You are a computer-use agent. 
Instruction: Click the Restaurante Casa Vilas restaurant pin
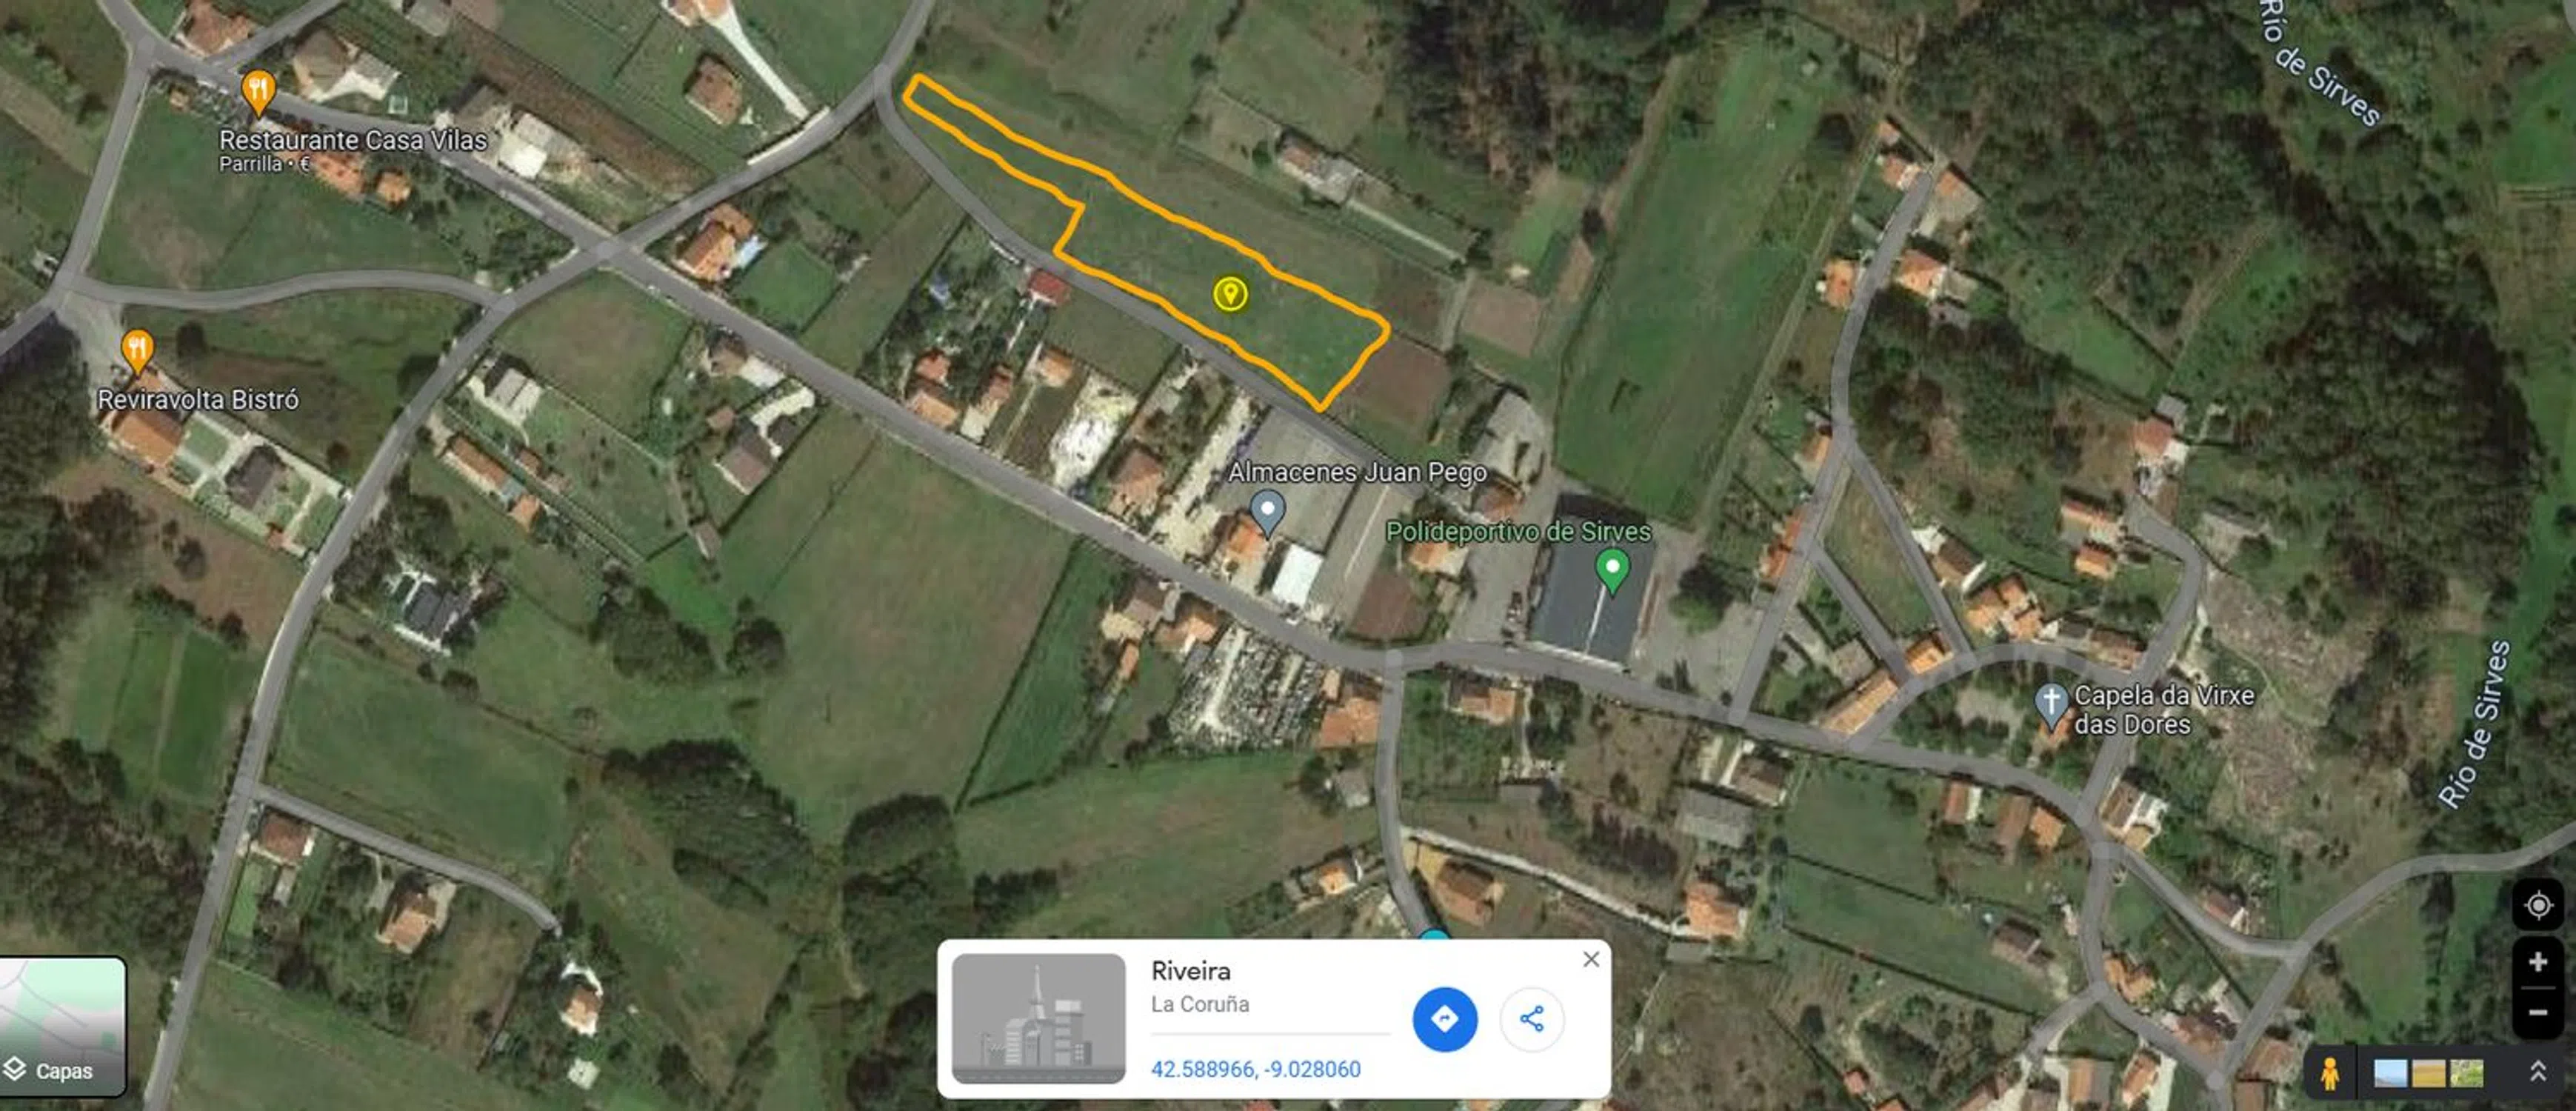click(258, 93)
